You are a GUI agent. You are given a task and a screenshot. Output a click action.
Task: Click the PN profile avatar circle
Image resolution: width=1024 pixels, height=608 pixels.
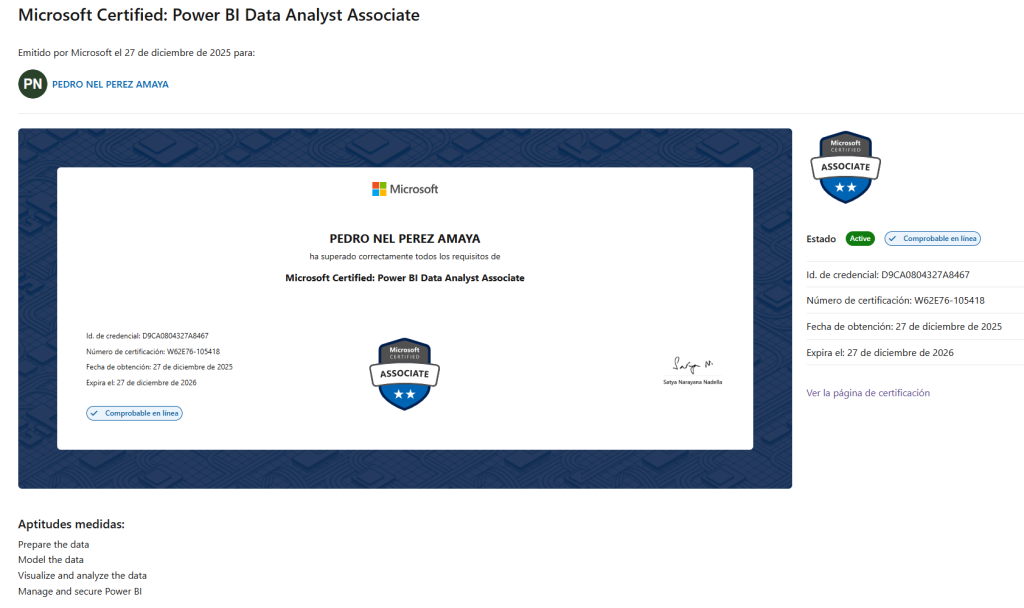pyautogui.click(x=32, y=84)
